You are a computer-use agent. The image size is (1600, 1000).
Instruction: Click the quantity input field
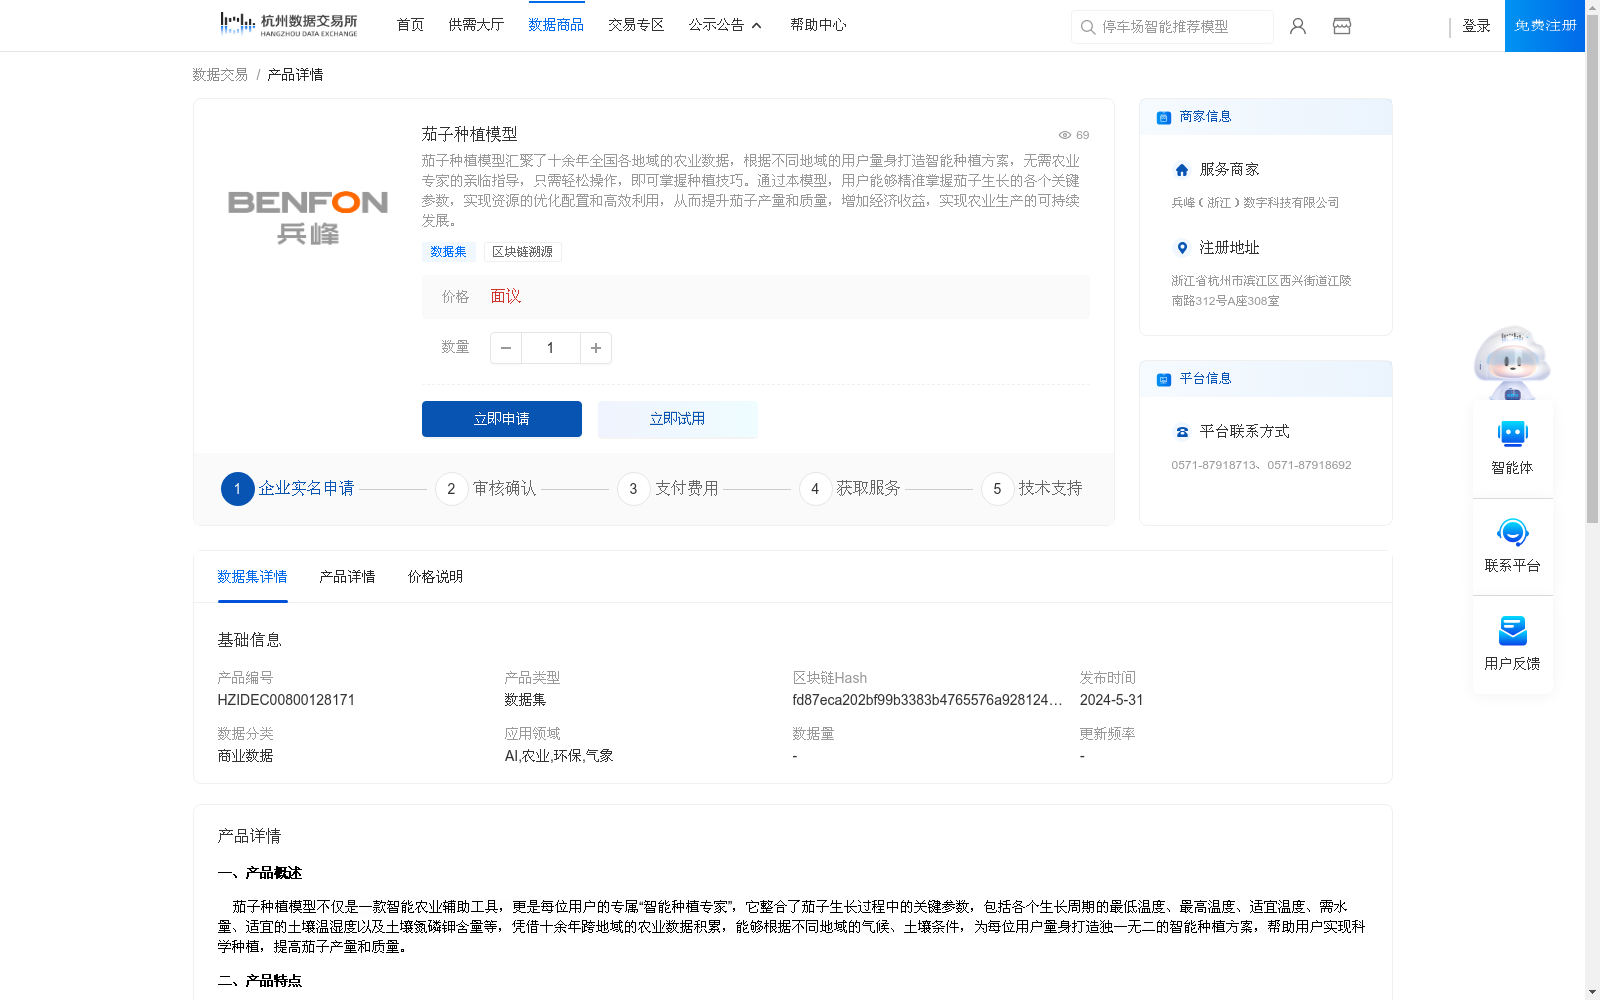[550, 348]
